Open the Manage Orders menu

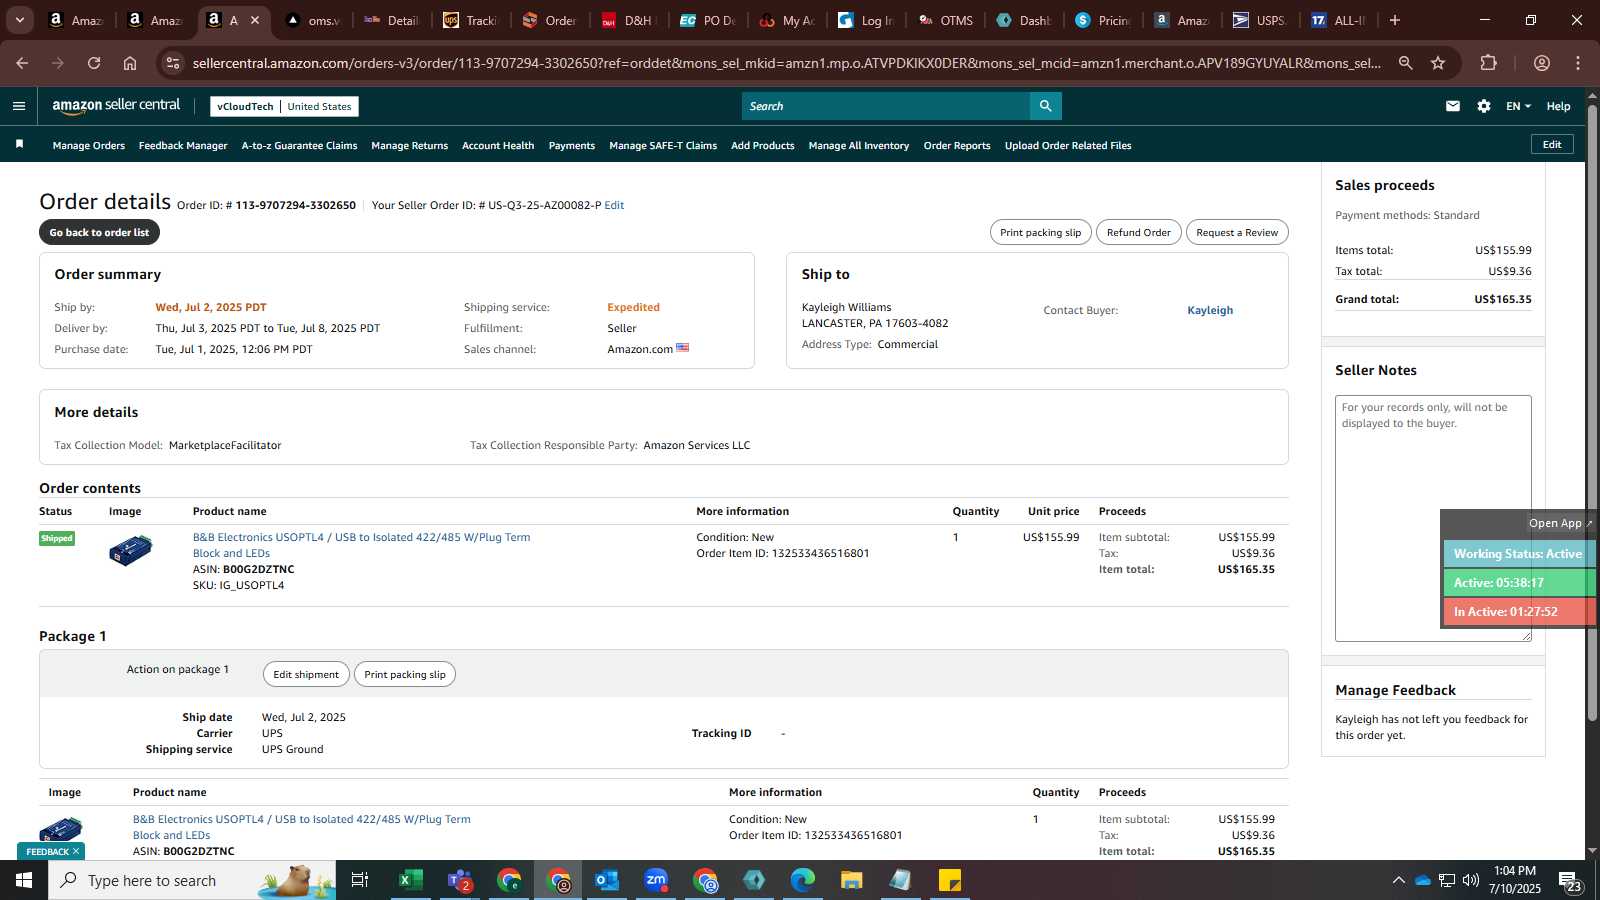[x=89, y=146]
